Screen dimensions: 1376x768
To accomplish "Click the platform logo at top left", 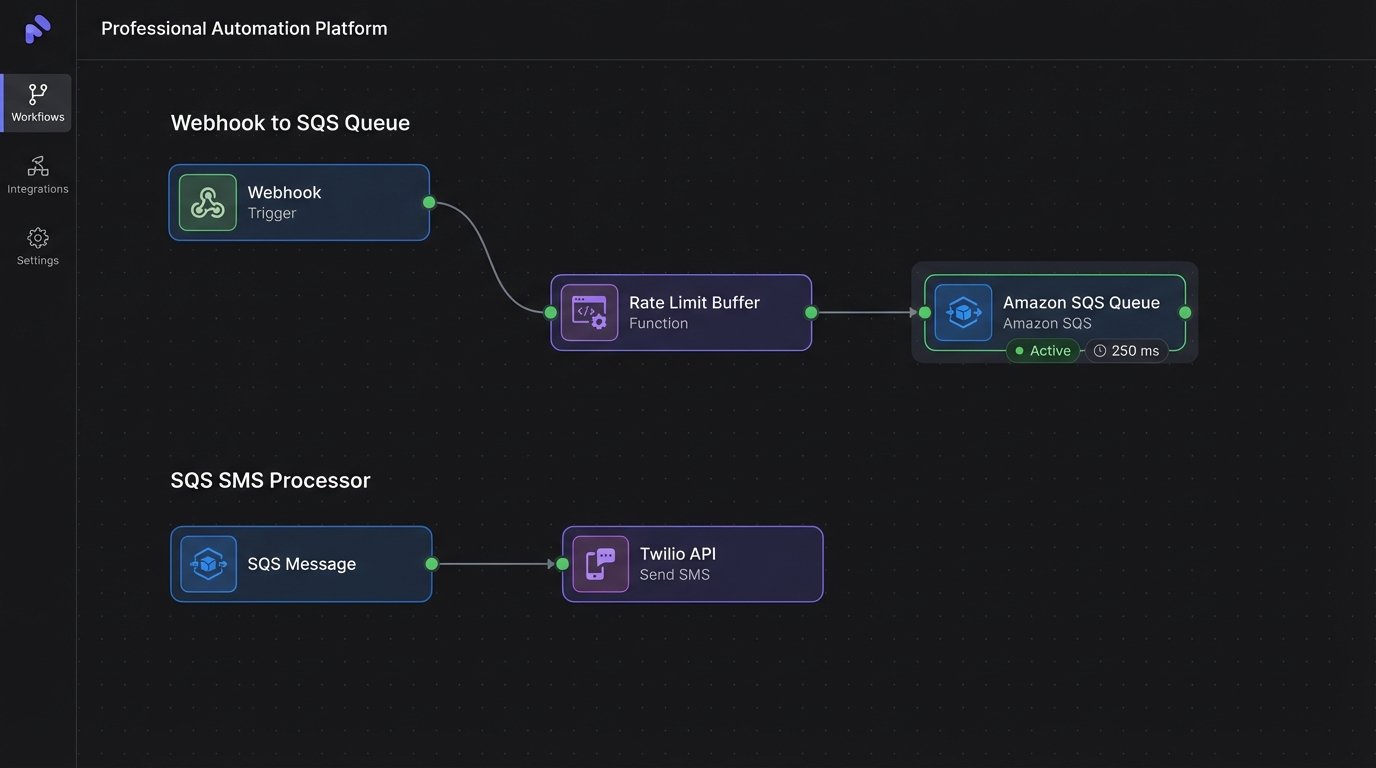I will tap(37, 29).
